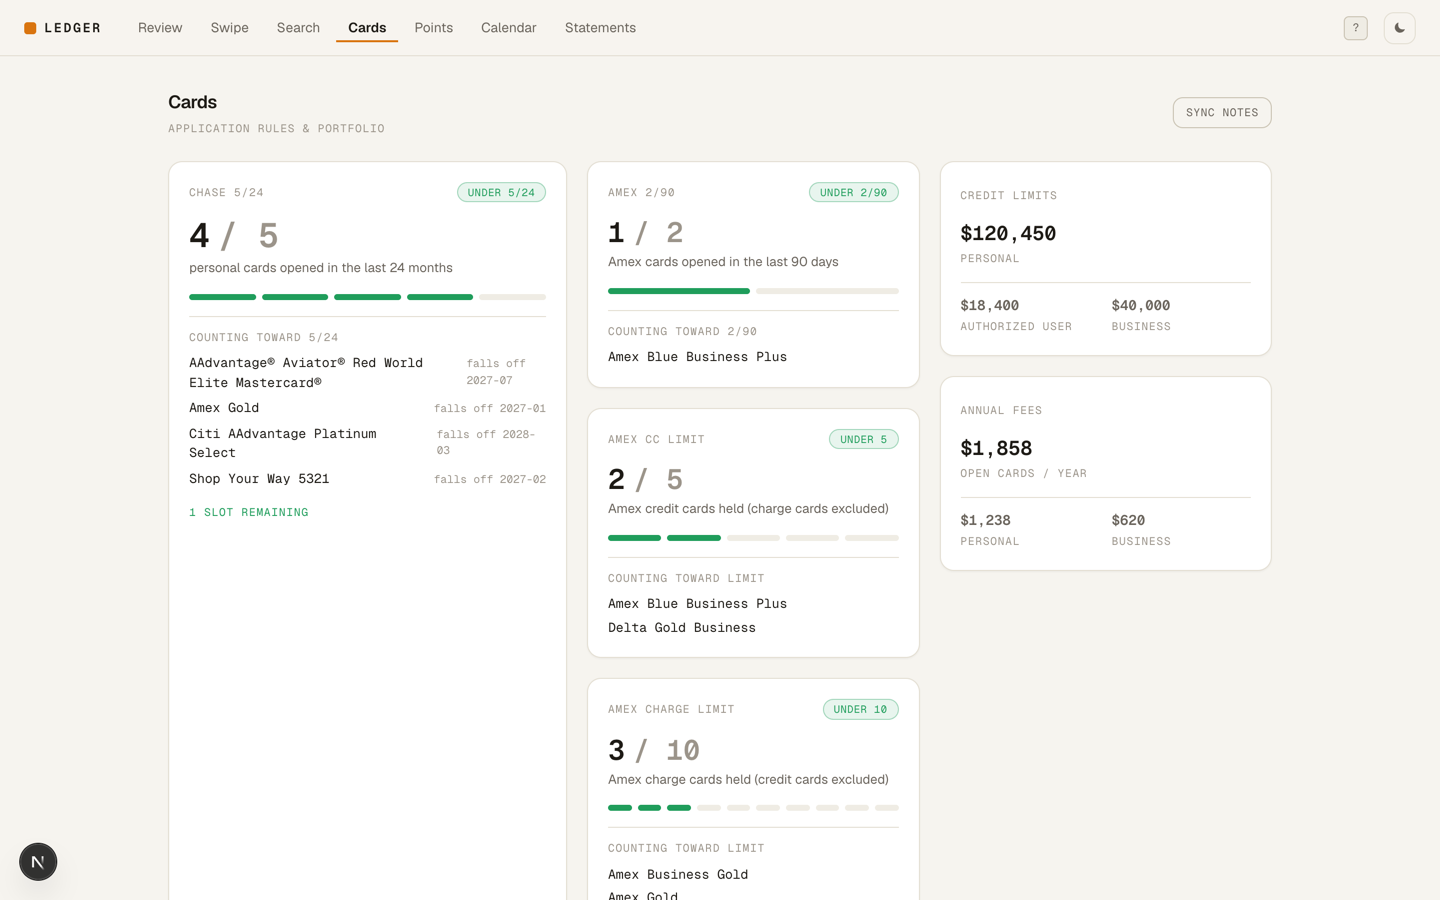The width and height of the screenshot is (1440, 900).
Task: Click the '3 / 10' charge card count
Action: click(654, 750)
